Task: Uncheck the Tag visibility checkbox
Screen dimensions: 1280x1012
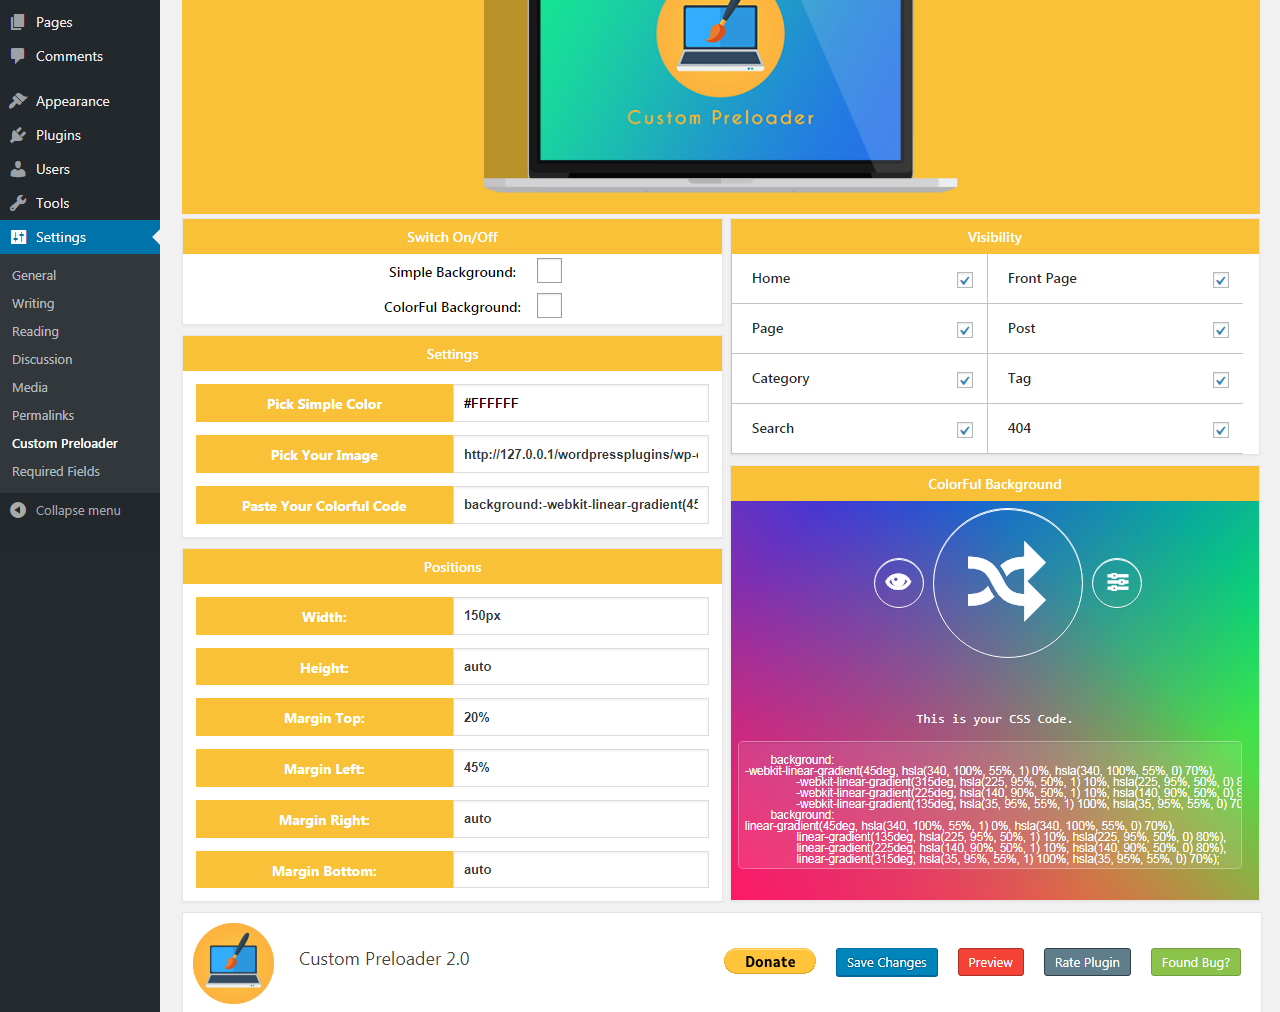Action: click(1221, 380)
